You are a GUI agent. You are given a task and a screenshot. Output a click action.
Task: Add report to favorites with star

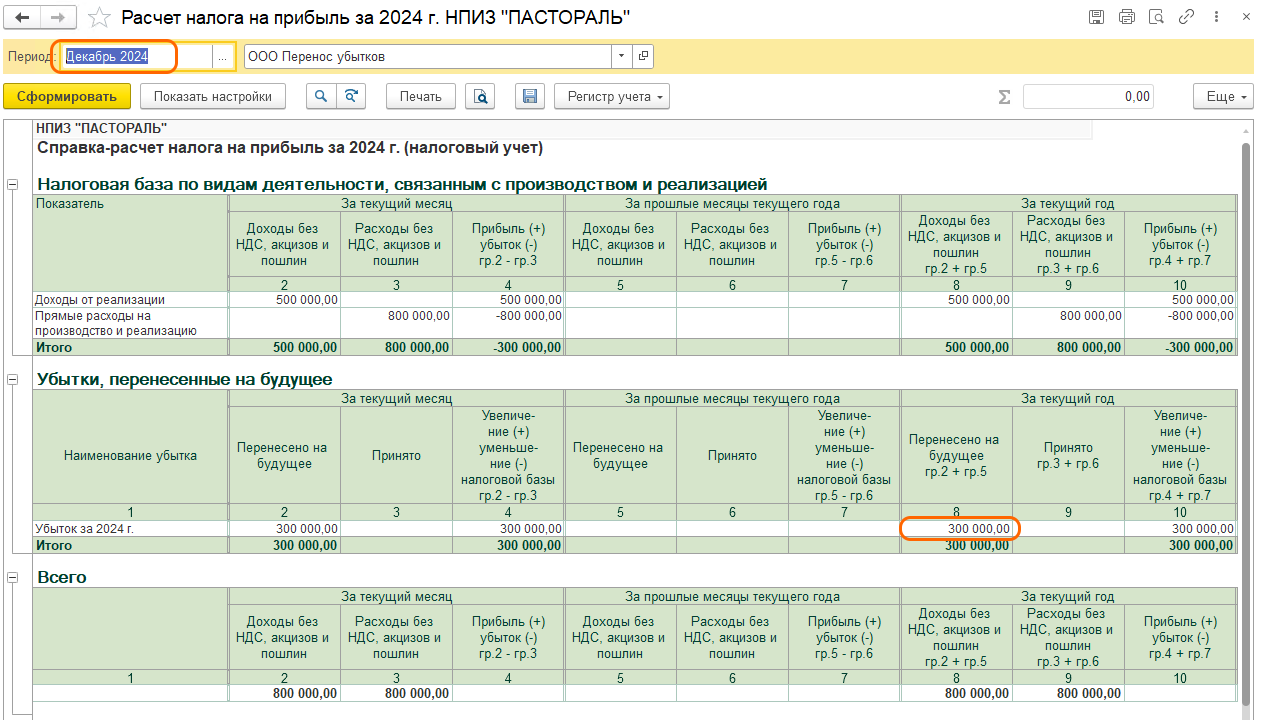(x=98, y=18)
